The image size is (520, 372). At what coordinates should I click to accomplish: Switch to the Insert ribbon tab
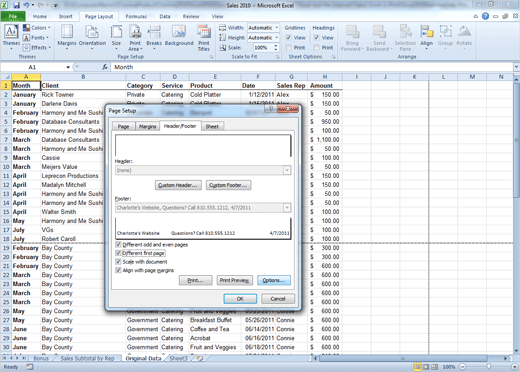click(x=66, y=16)
